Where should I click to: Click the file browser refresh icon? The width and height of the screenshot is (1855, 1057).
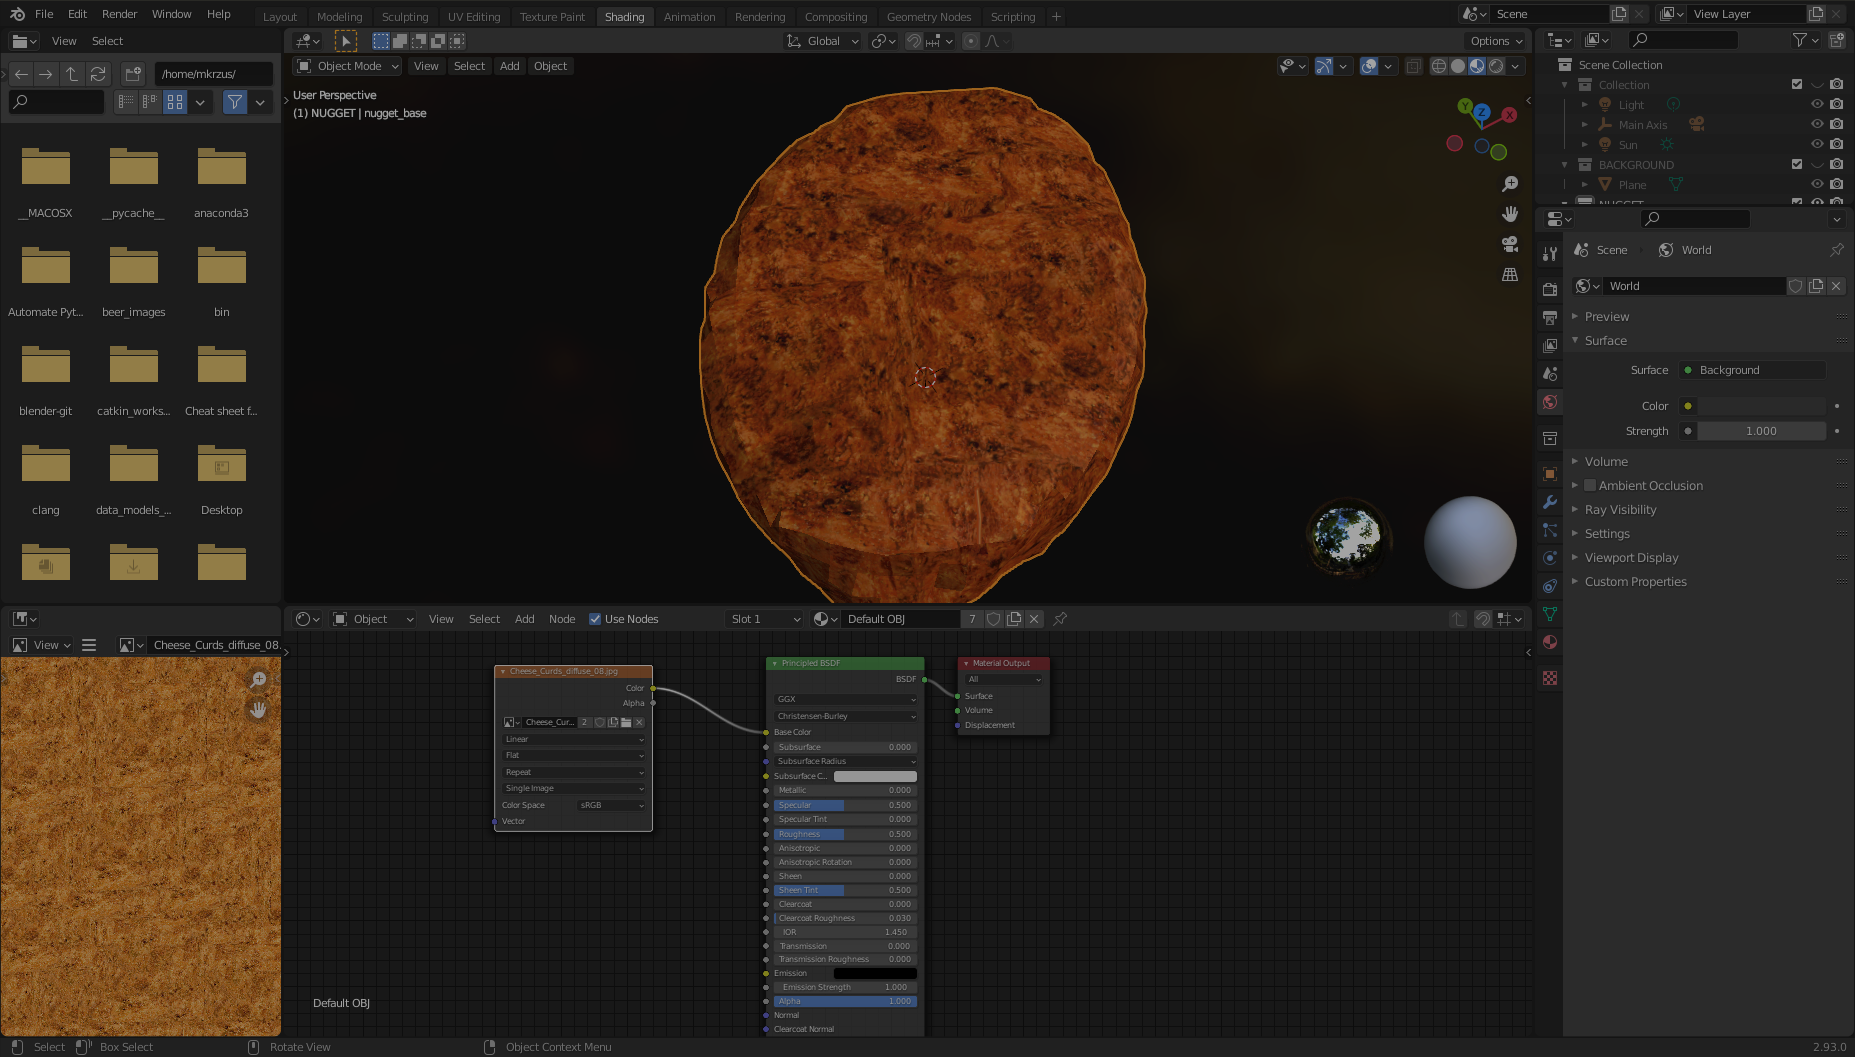(98, 74)
